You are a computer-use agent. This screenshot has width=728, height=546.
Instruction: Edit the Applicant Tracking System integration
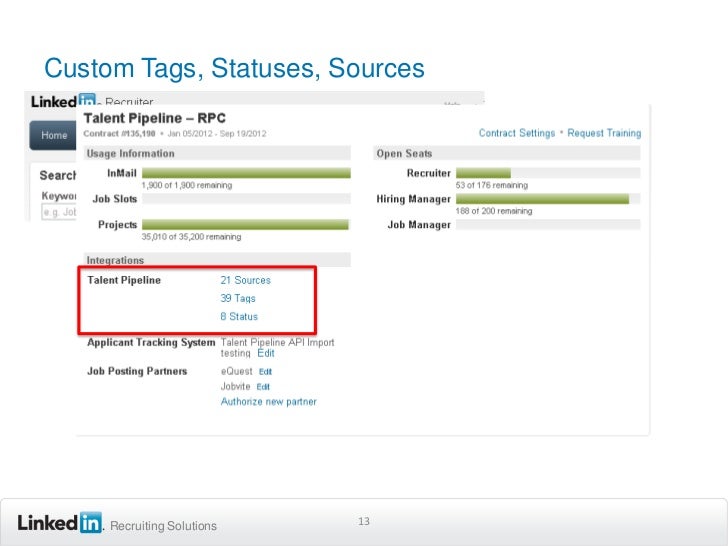click(x=266, y=353)
